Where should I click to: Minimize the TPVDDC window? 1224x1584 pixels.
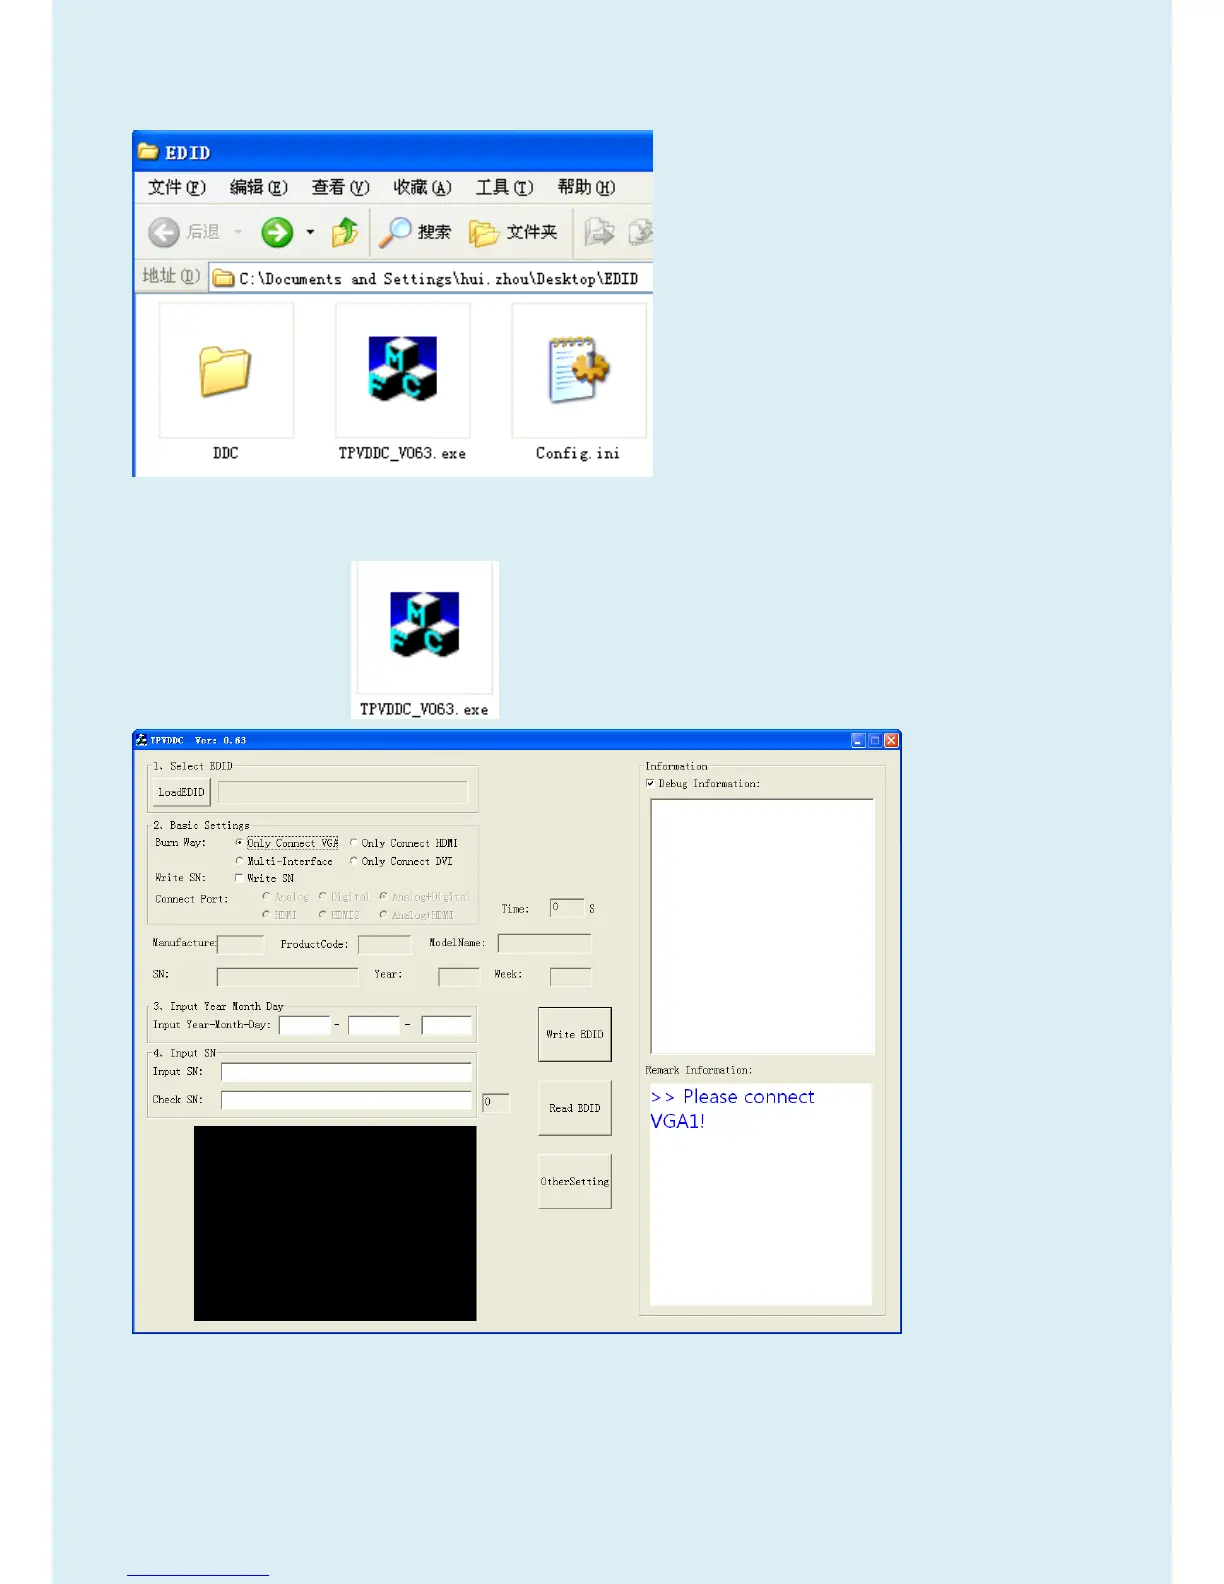coord(859,740)
